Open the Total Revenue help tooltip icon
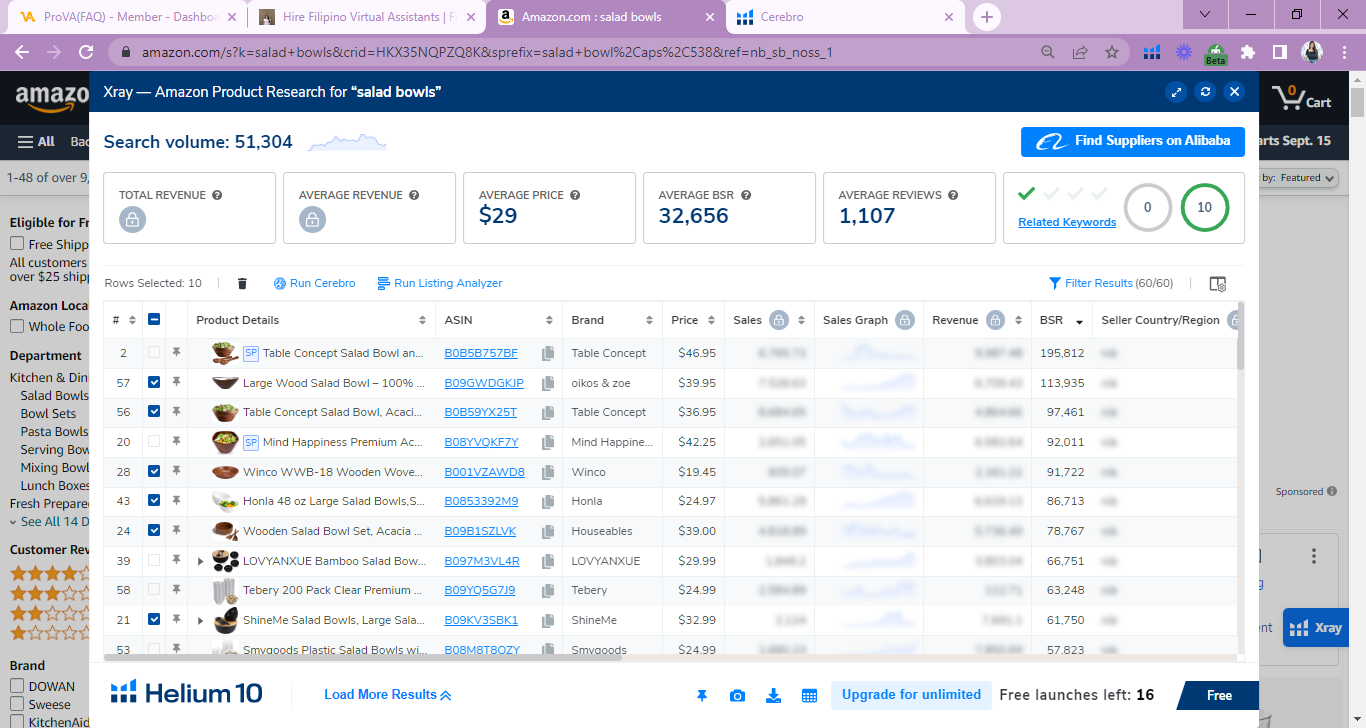 pyautogui.click(x=217, y=196)
